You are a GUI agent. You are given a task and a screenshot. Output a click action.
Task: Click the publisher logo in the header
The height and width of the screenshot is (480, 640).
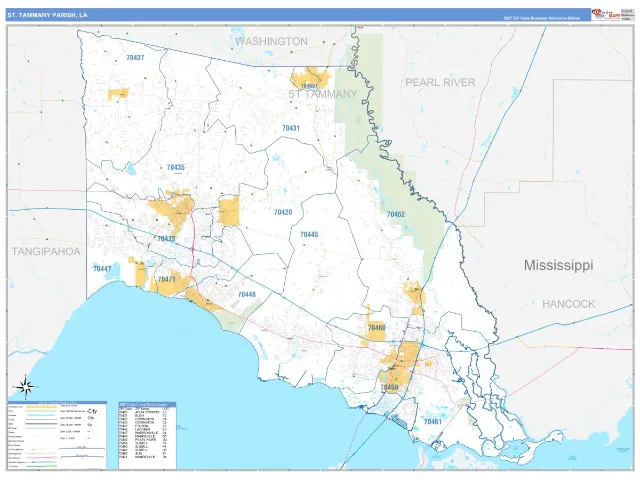tap(606, 15)
